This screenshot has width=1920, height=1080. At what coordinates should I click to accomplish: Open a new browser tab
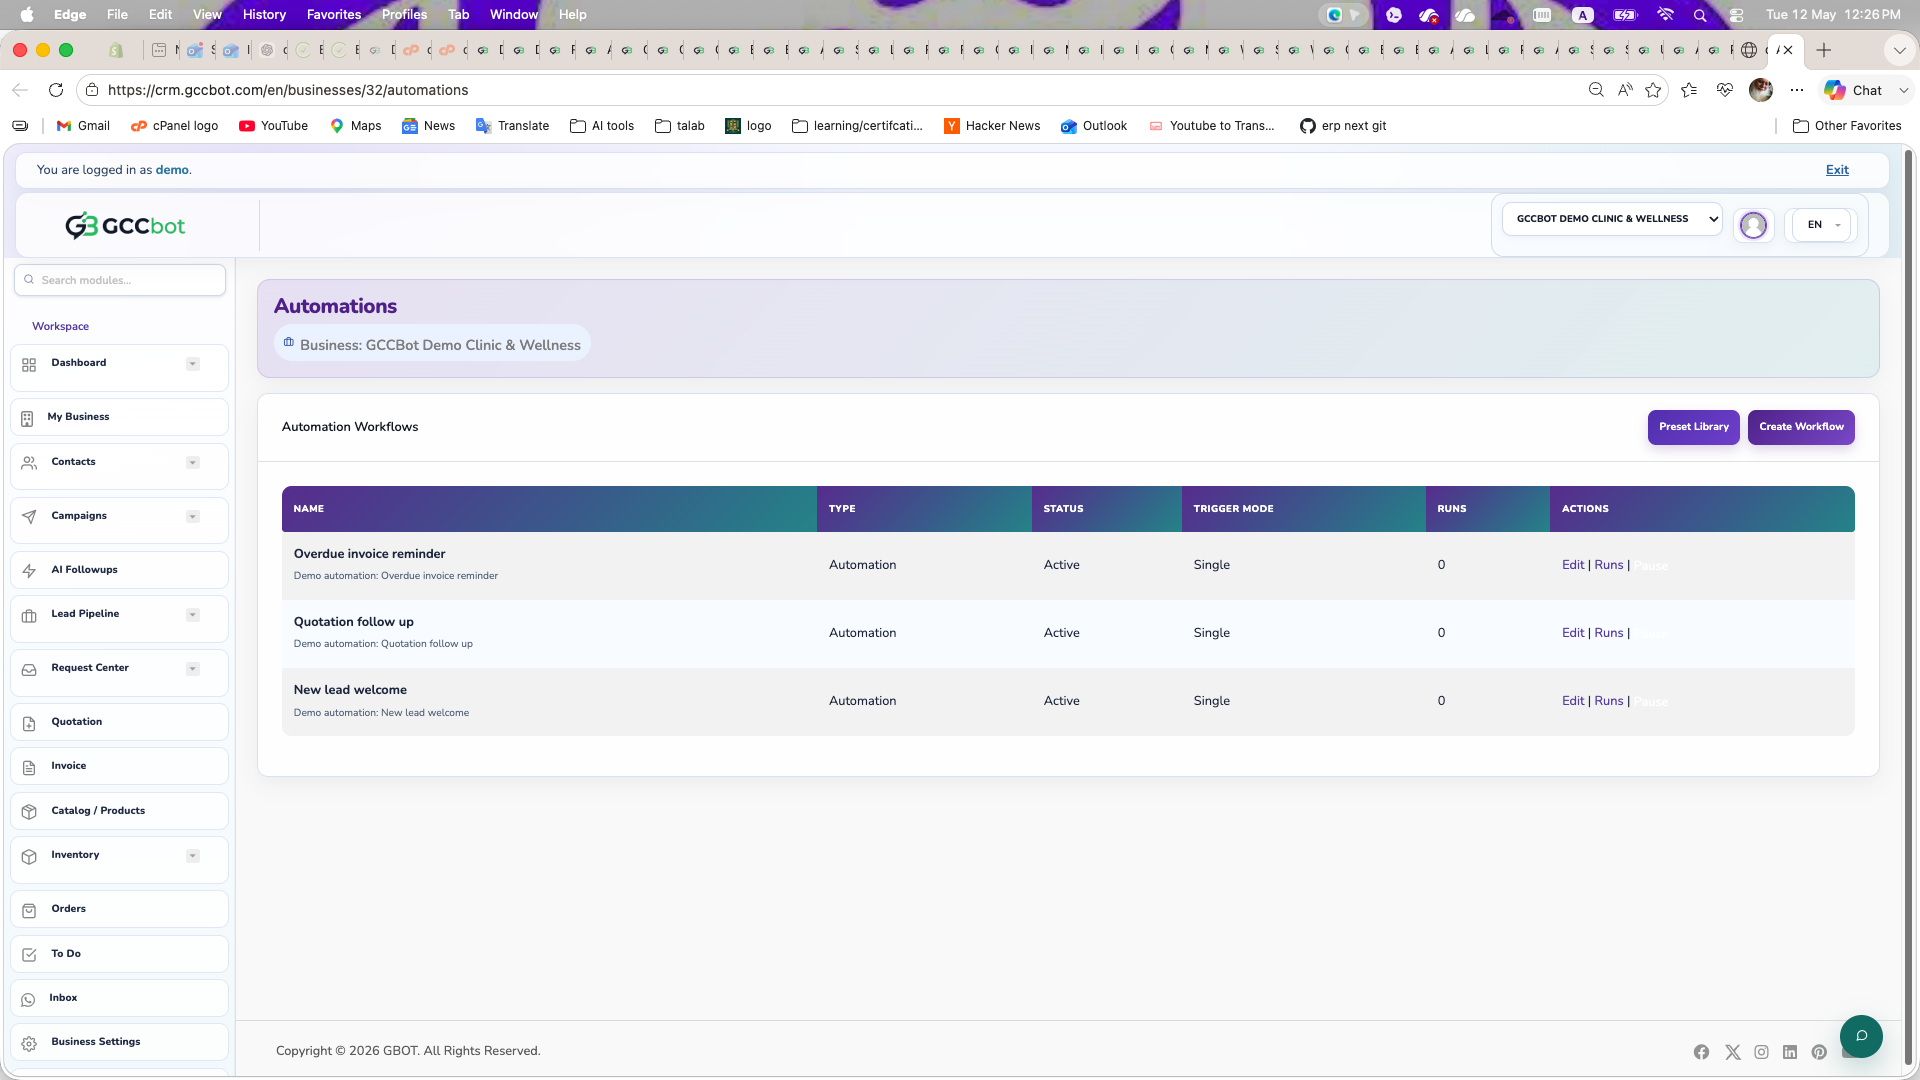pyautogui.click(x=1824, y=50)
